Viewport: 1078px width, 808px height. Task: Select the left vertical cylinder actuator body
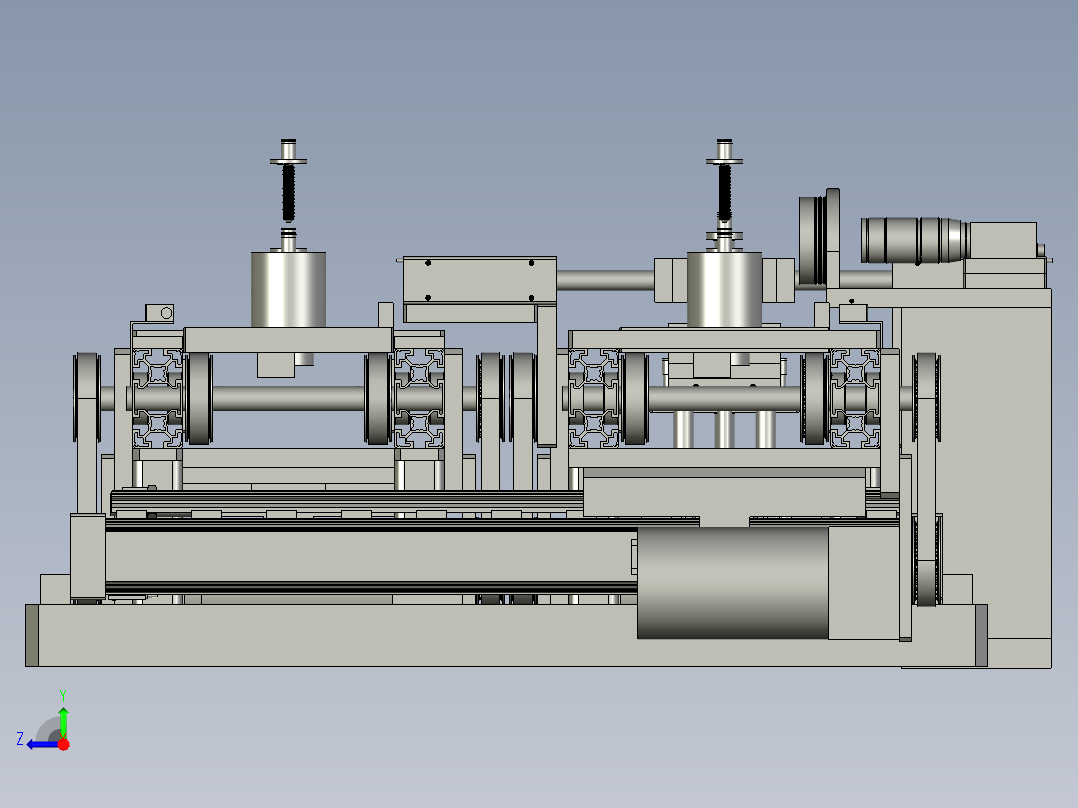pos(288,290)
